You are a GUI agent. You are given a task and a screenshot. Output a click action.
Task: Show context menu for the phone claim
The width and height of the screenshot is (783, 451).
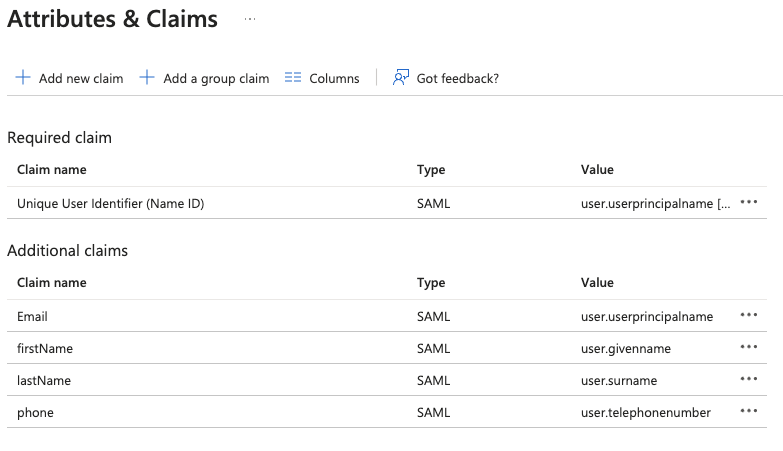tap(749, 411)
